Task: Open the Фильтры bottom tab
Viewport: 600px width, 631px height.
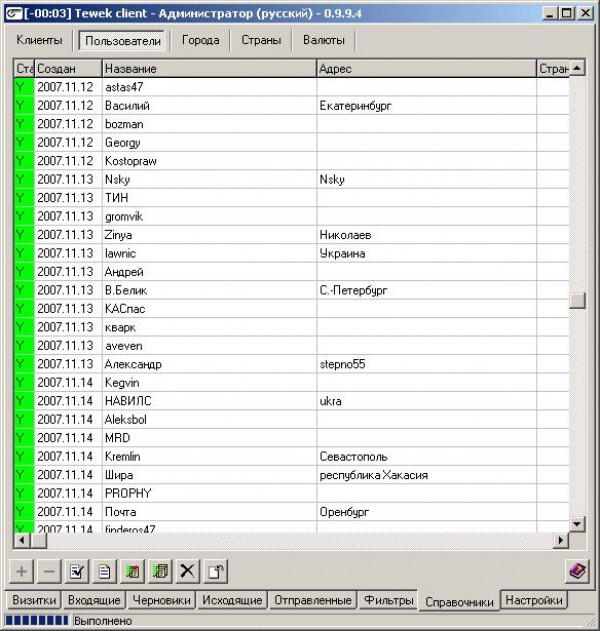Action: pos(389,600)
